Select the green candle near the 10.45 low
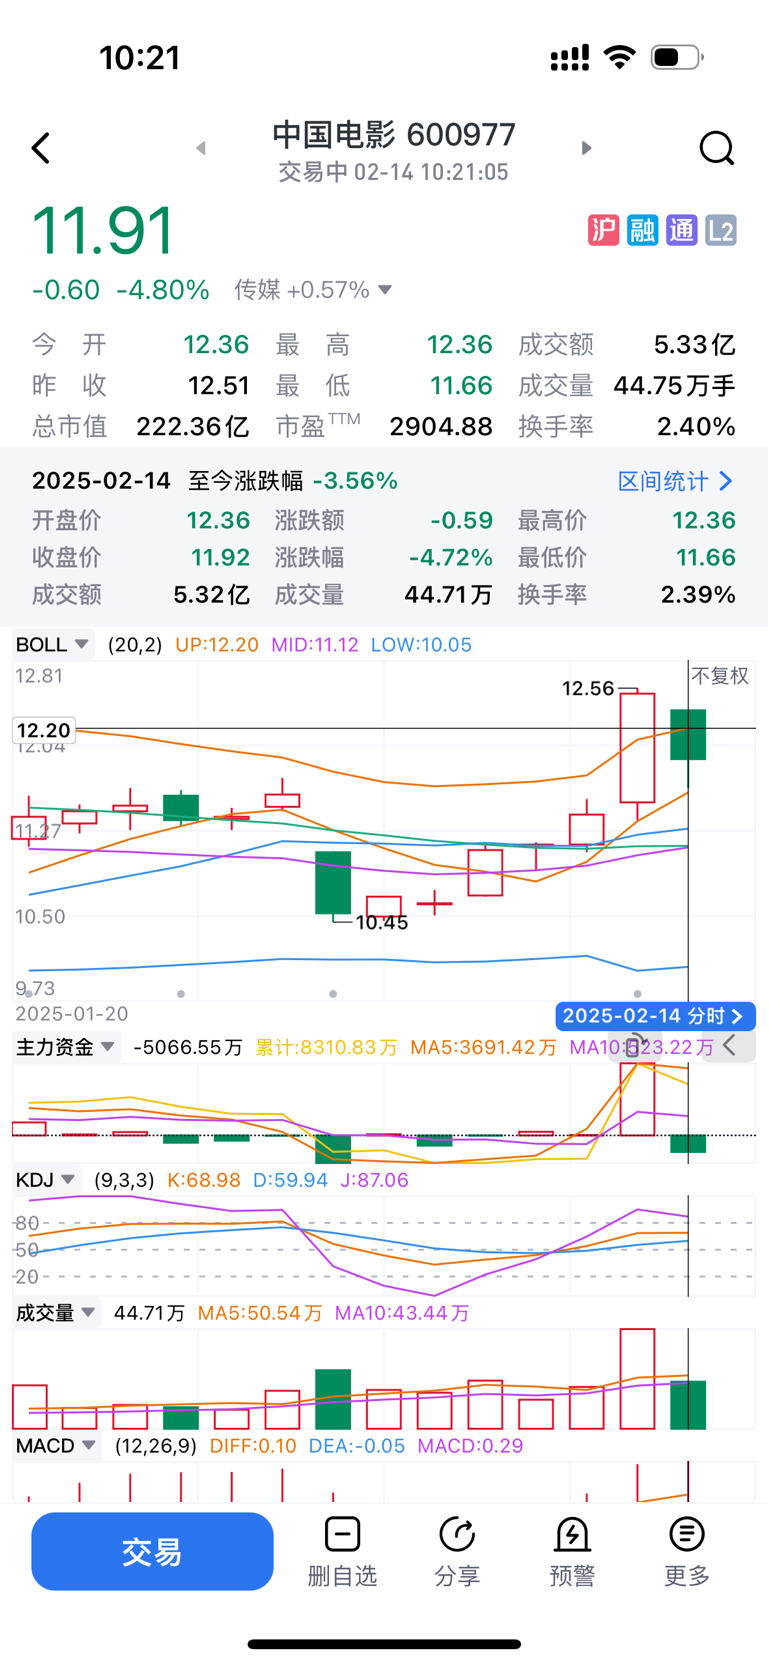Viewport: 769px width, 1665px height. (x=333, y=883)
